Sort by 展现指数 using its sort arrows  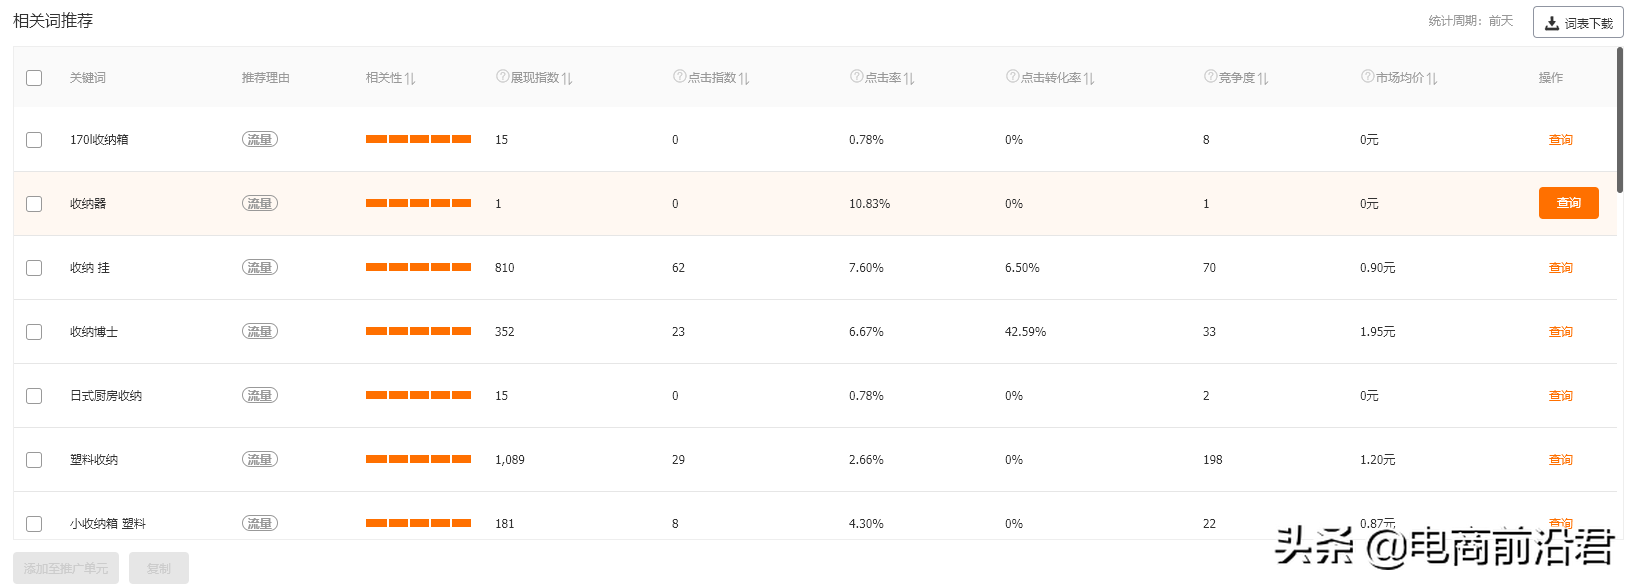tap(567, 78)
